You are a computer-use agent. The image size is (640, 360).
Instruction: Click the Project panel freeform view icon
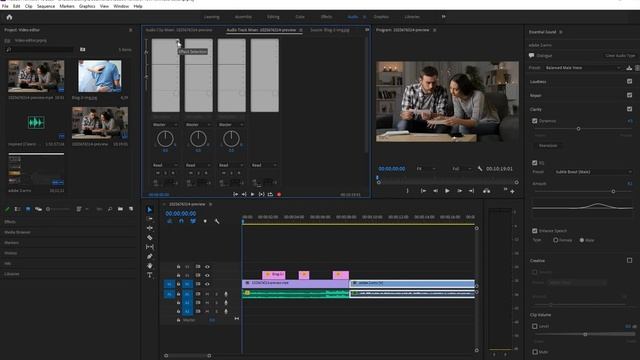coord(38,209)
